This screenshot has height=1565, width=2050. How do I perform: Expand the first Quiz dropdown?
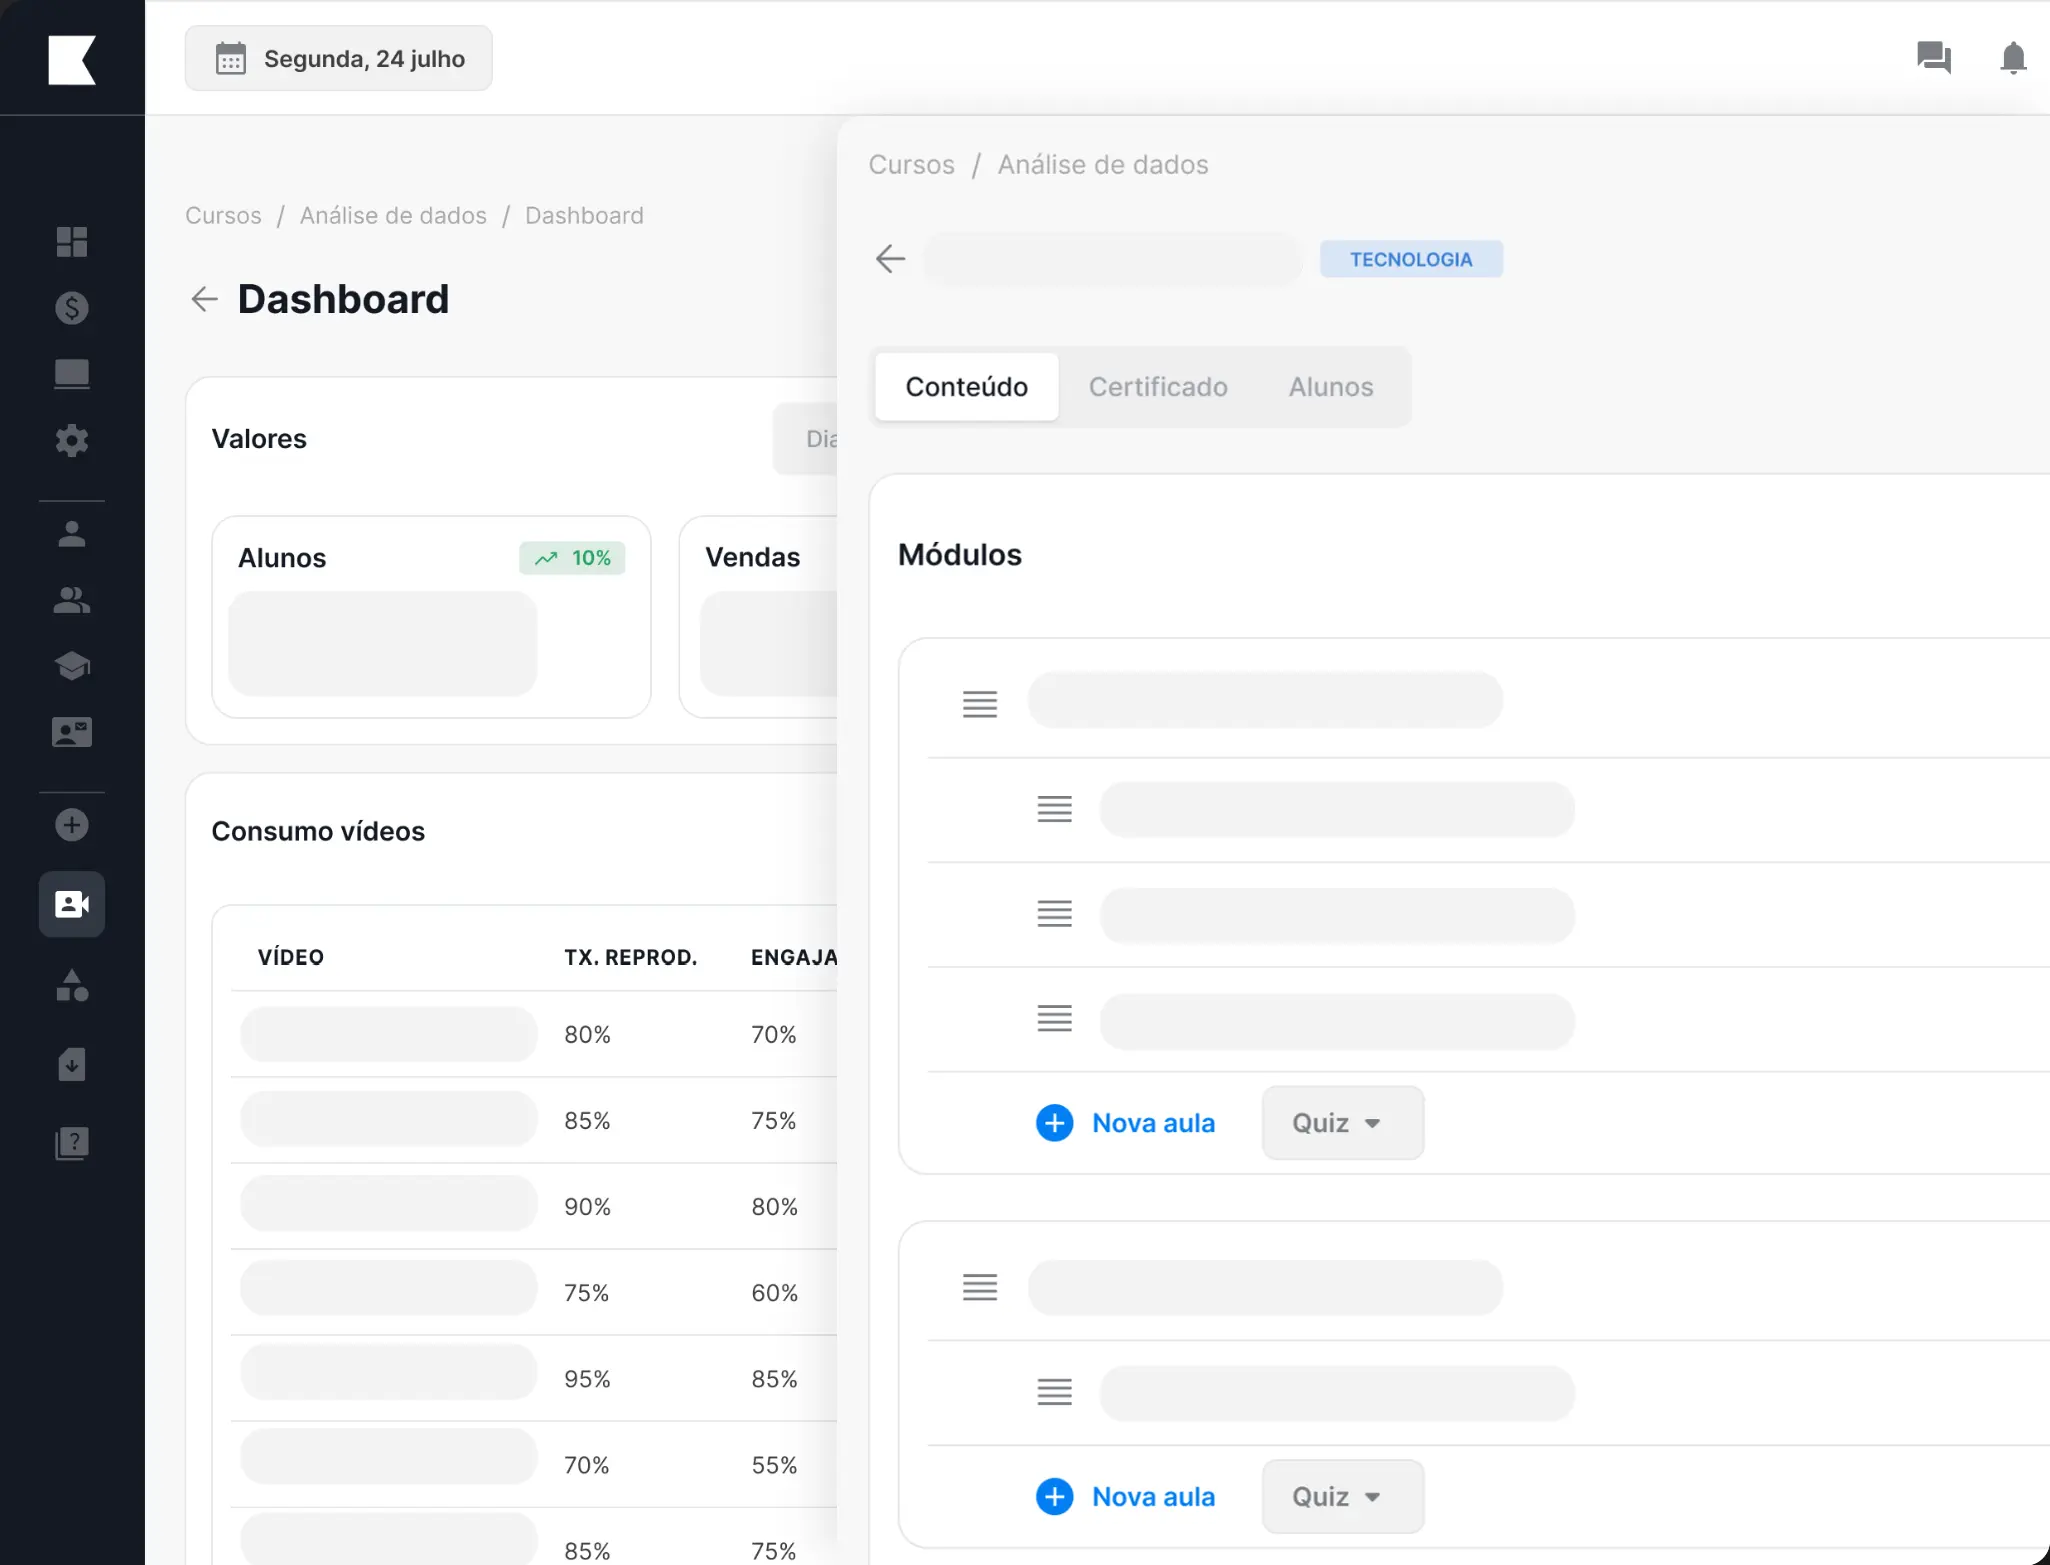[1341, 1122]
